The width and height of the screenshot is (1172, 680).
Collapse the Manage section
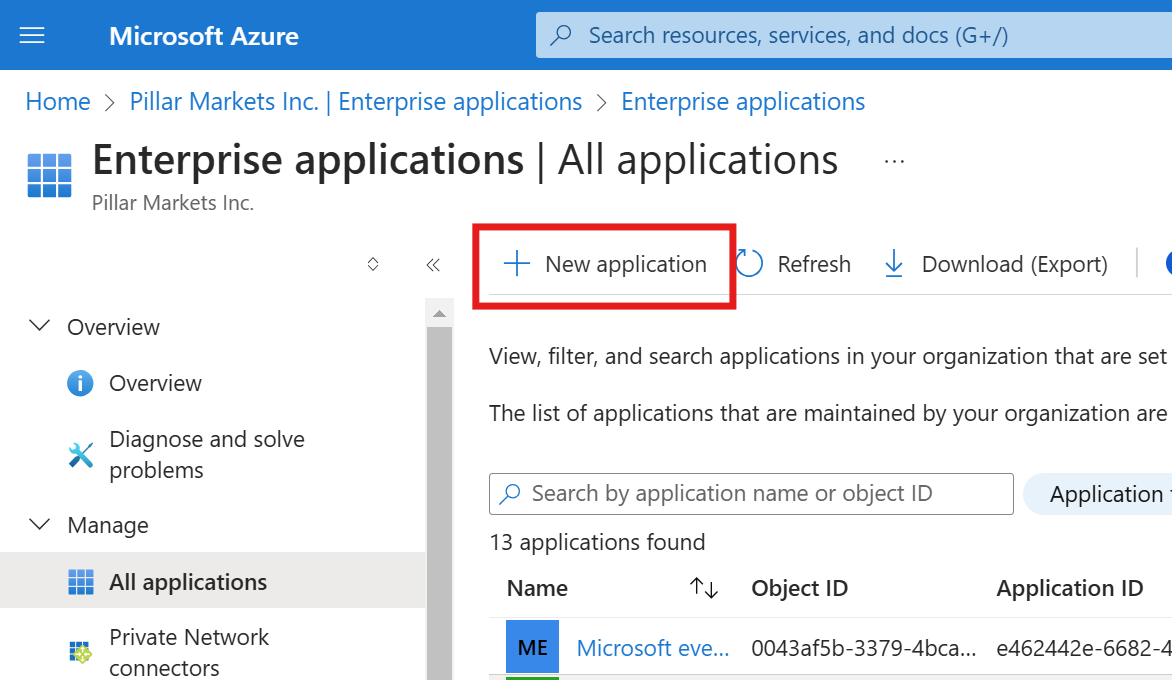coord(39,524)
